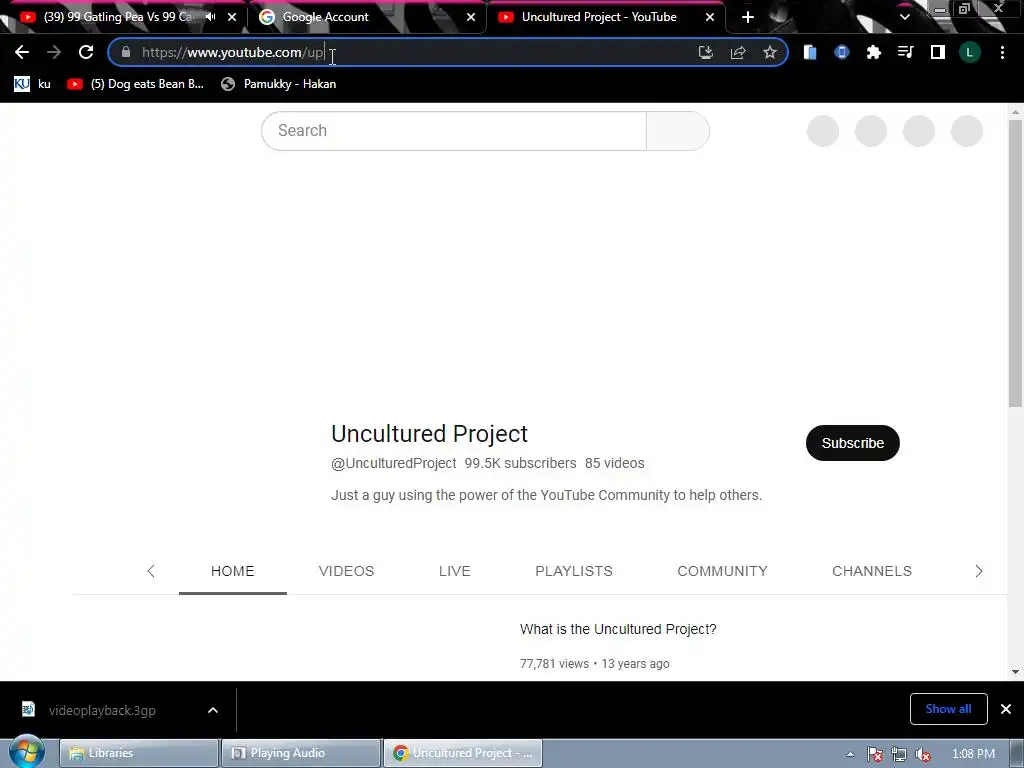This screenshot has width=1024, height=768.
Task: View site info via padlock icon
Action: click(x=126, y=52)
